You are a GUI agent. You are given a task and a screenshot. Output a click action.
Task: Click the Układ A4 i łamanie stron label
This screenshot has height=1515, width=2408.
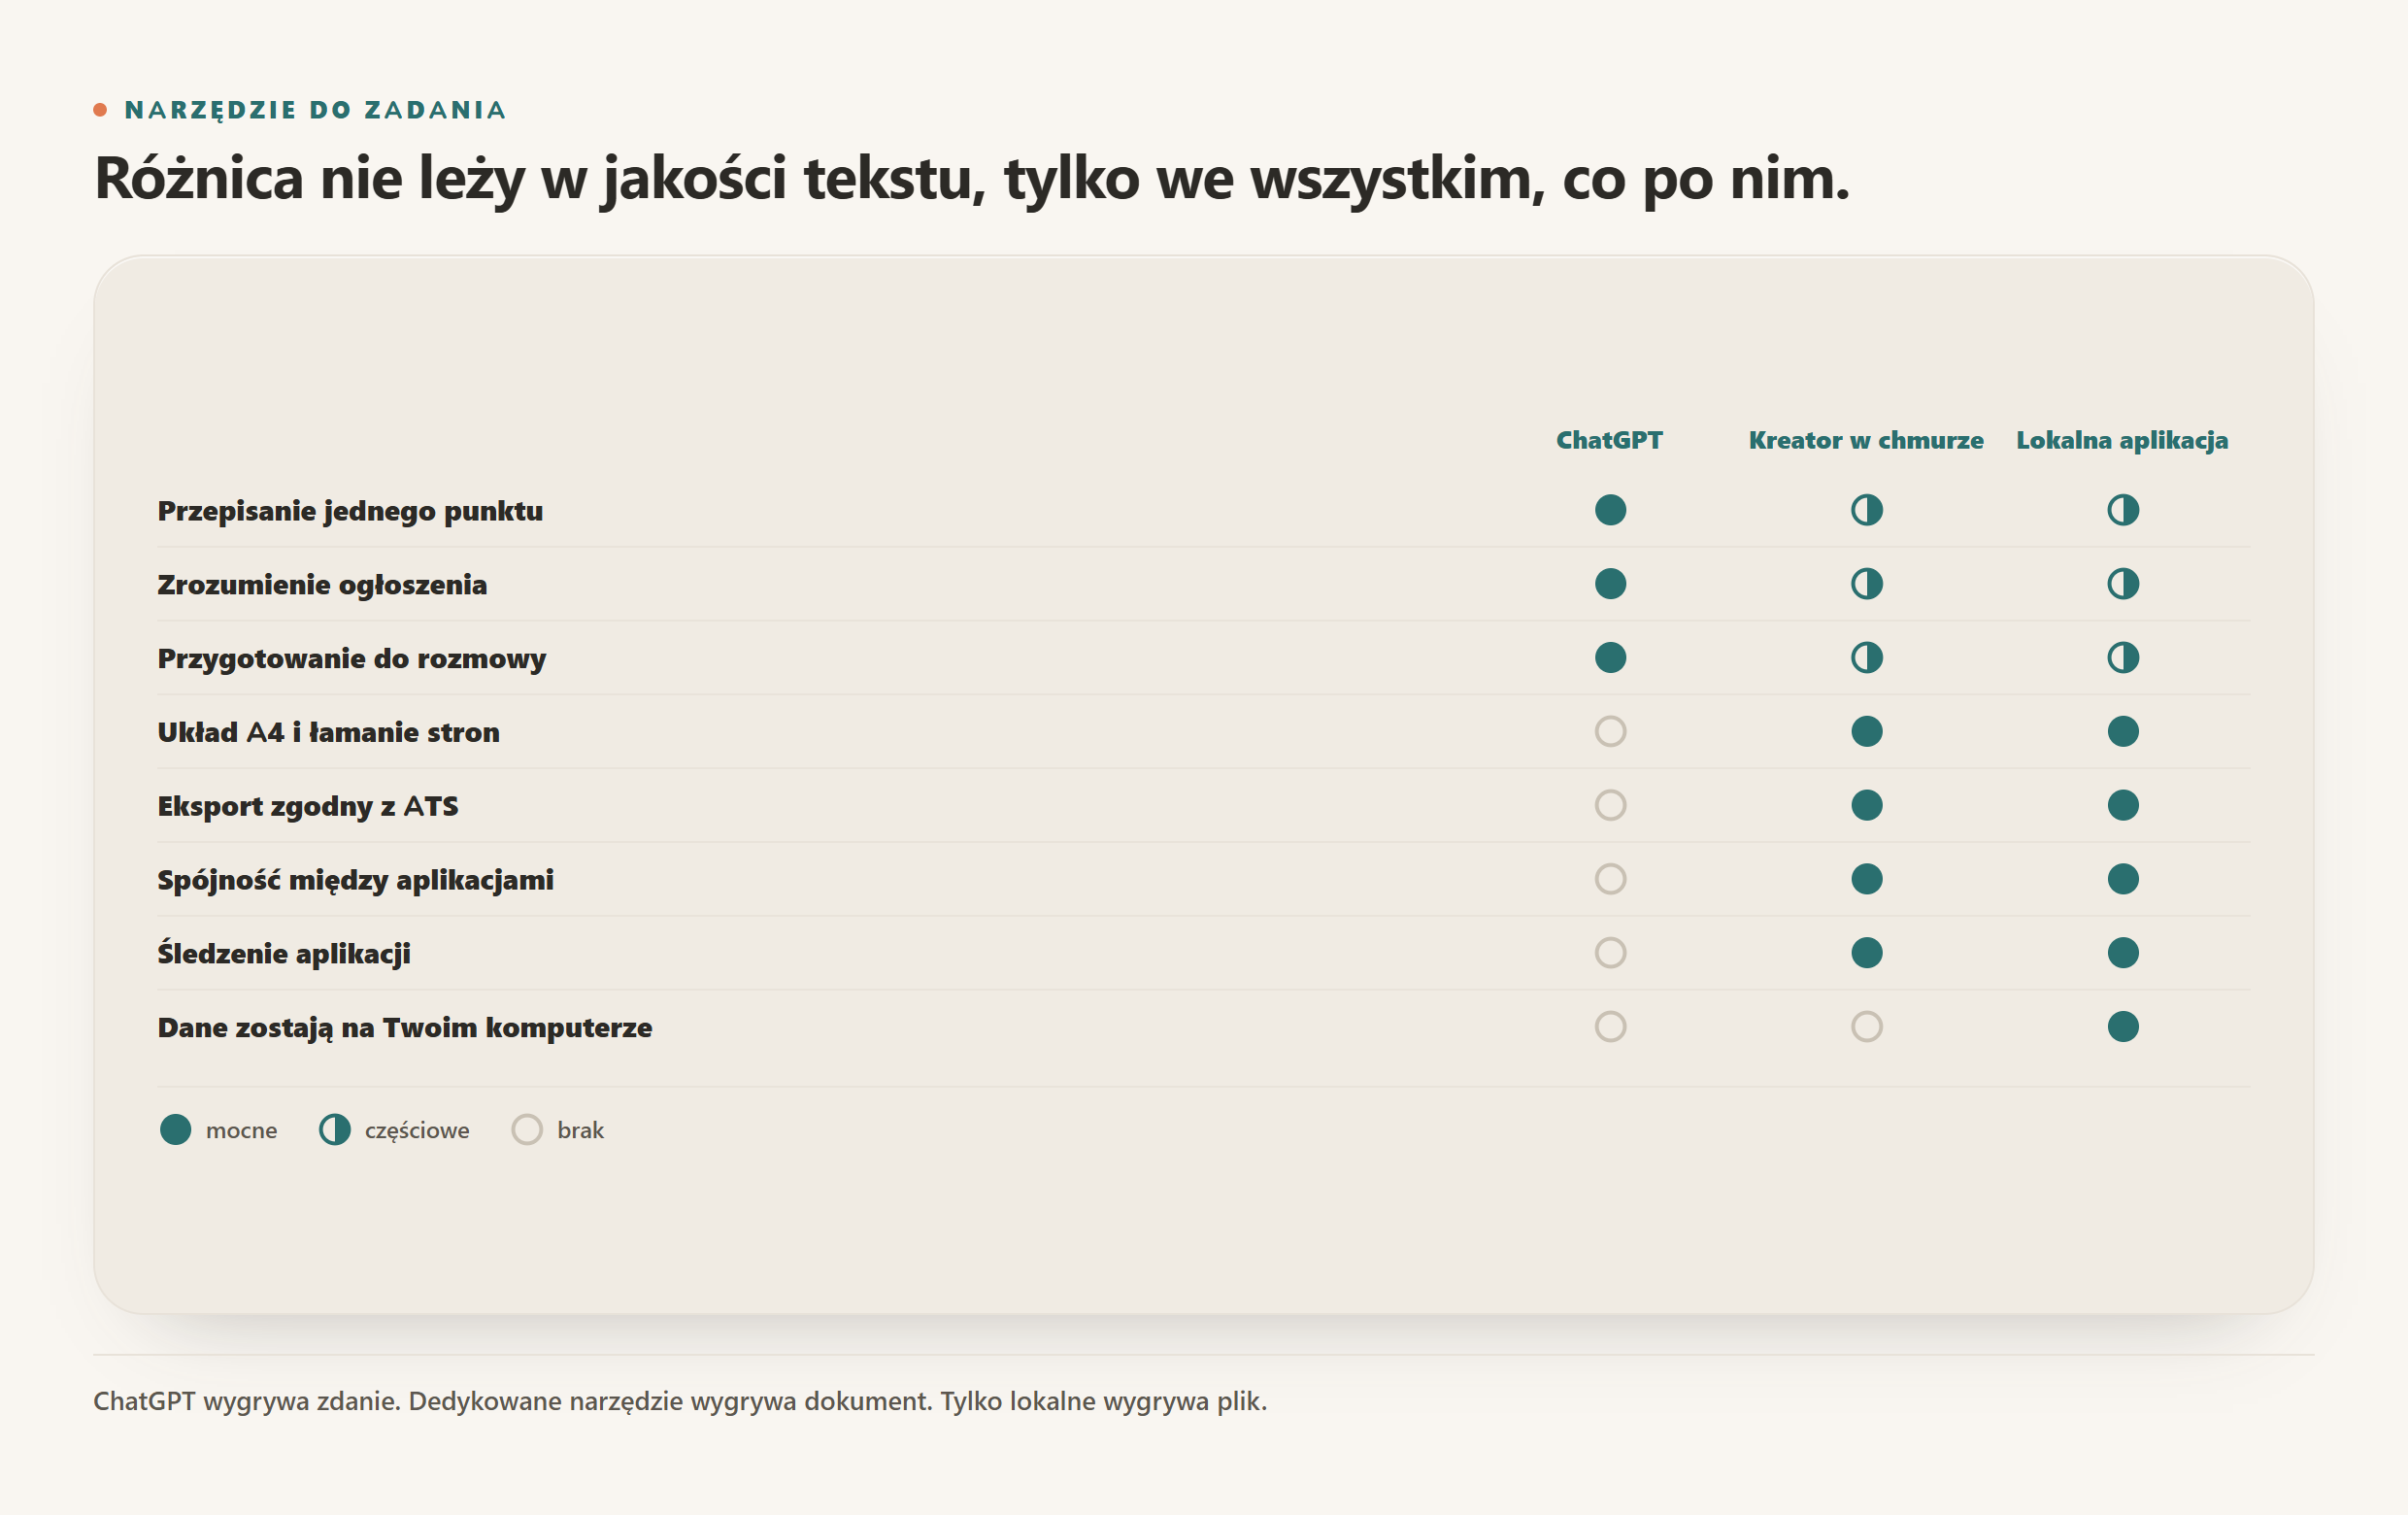click(328, 732)
